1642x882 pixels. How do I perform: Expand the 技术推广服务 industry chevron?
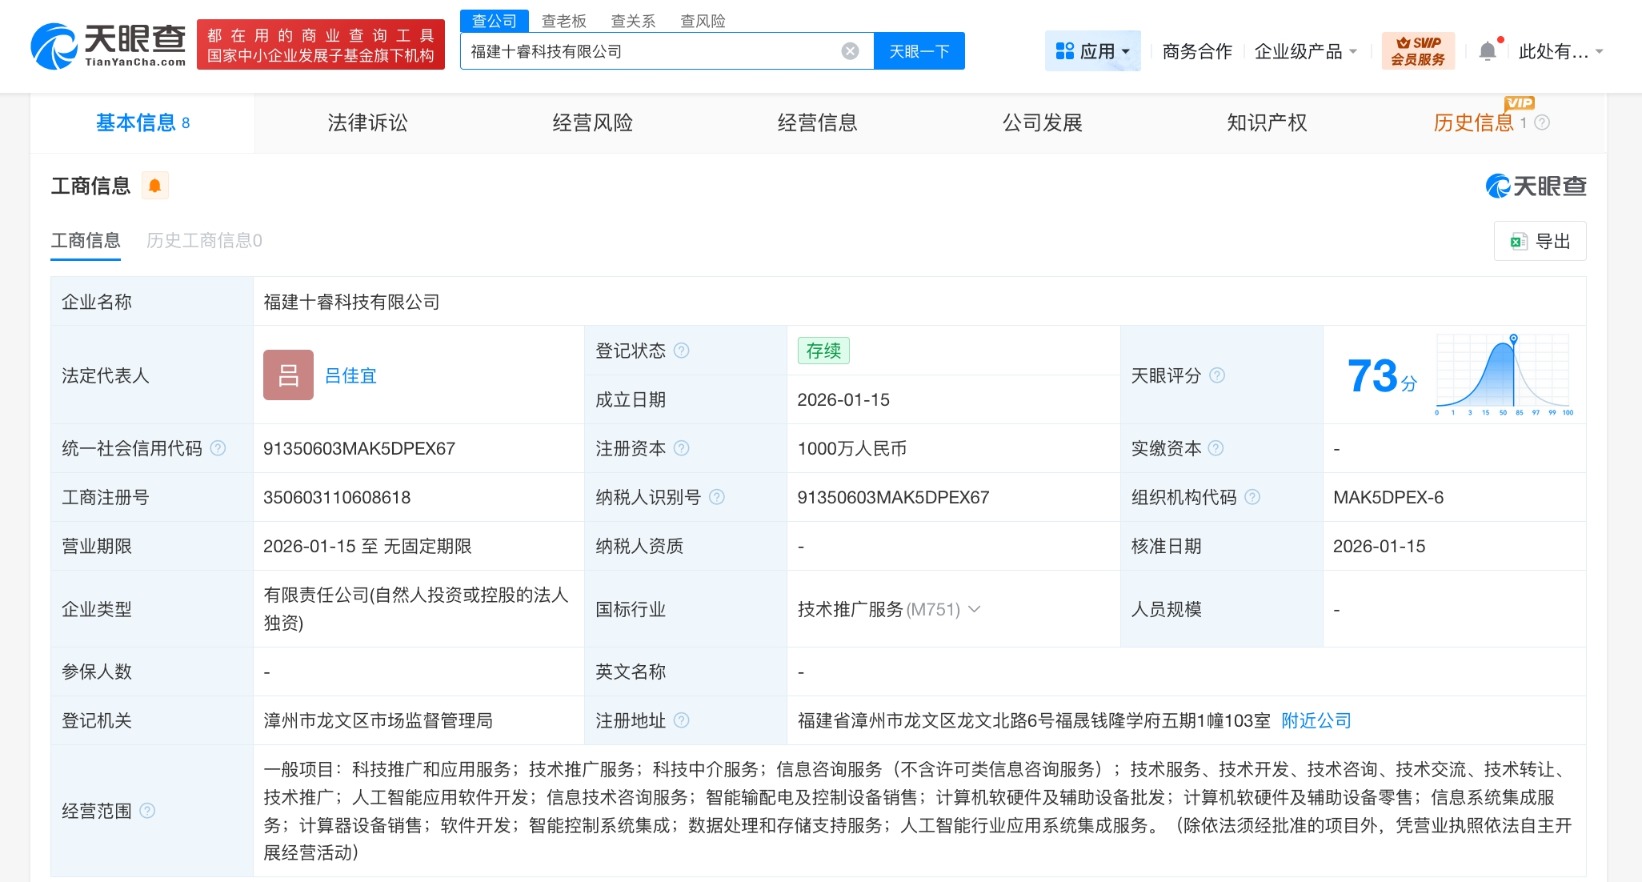[x=975, y=609]
